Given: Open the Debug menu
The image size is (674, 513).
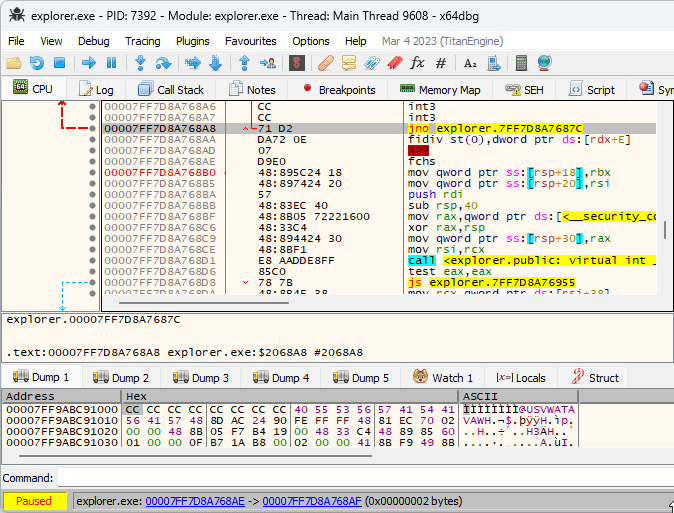Looking at the screenshot, I should pyautogui.click(x=93, y=41).
